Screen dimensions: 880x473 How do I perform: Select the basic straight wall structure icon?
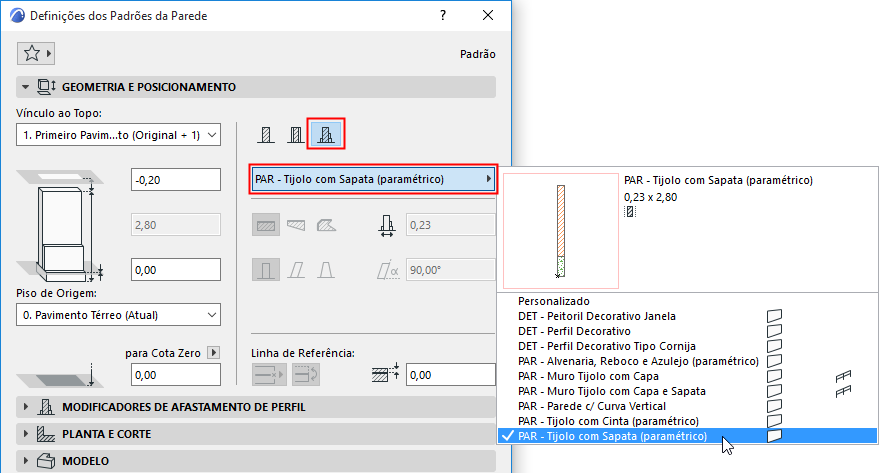[x=266, y=135]
